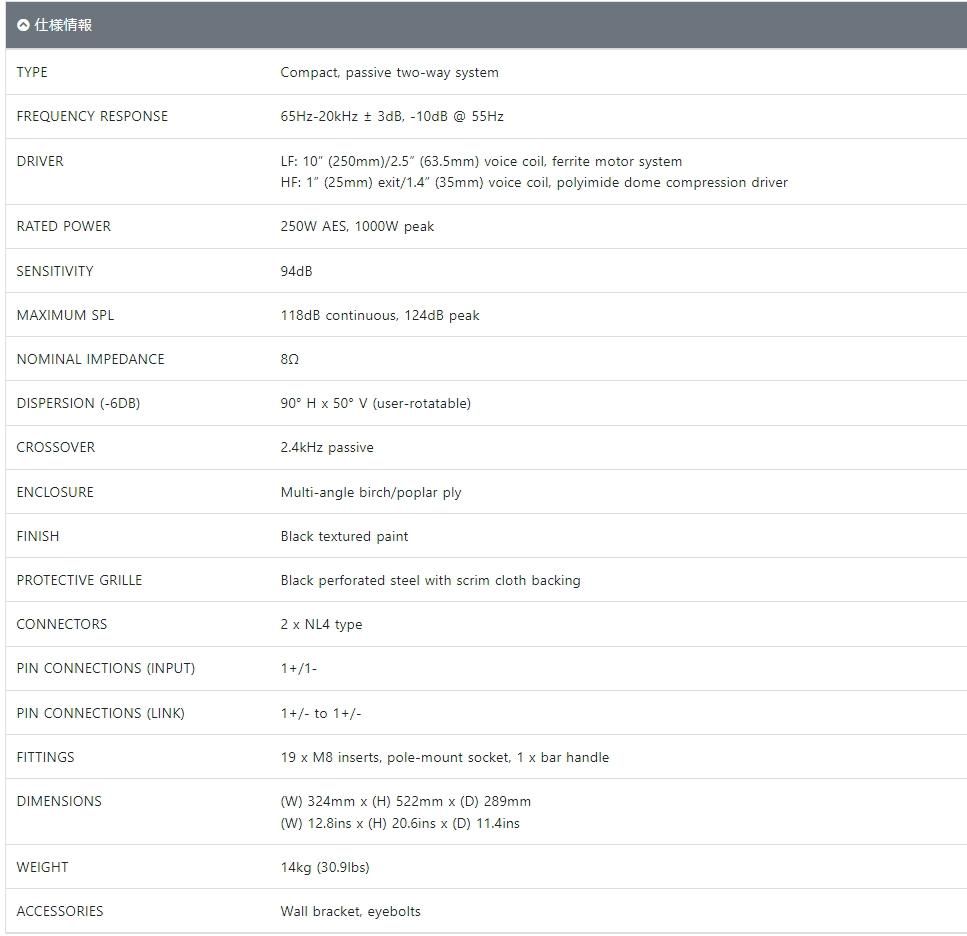This screenshot has width=967, height=936.
Task: Click the 2 x NL4 type connectors value
Action: click(321, 625)
